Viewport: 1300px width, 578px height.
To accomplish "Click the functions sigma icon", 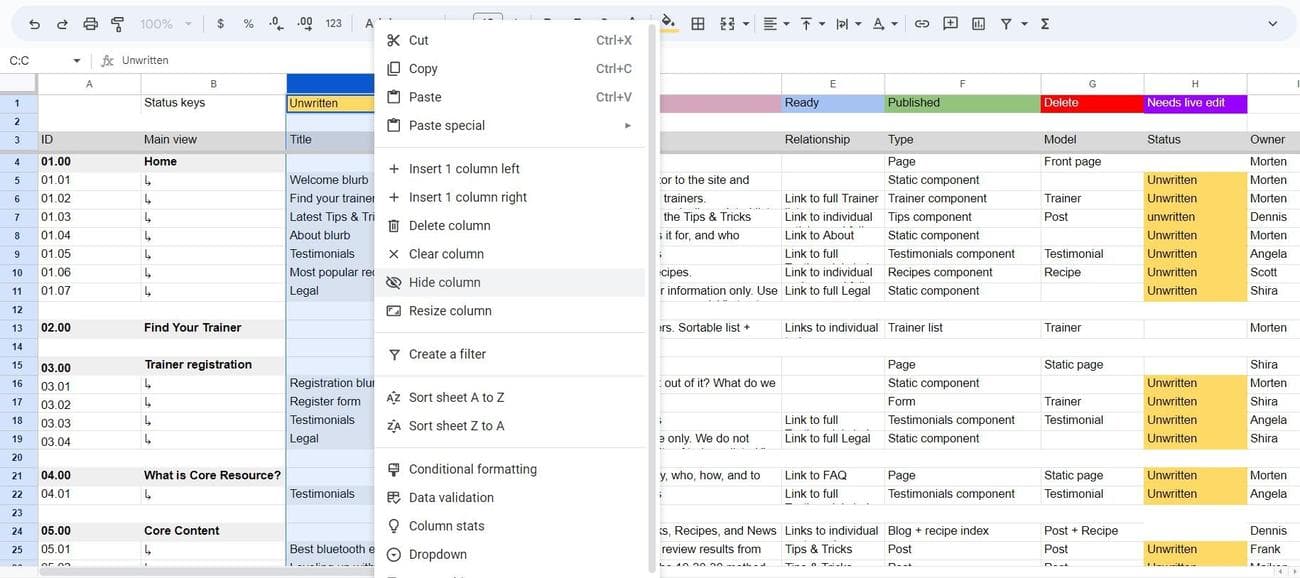I will point(1044,24).
